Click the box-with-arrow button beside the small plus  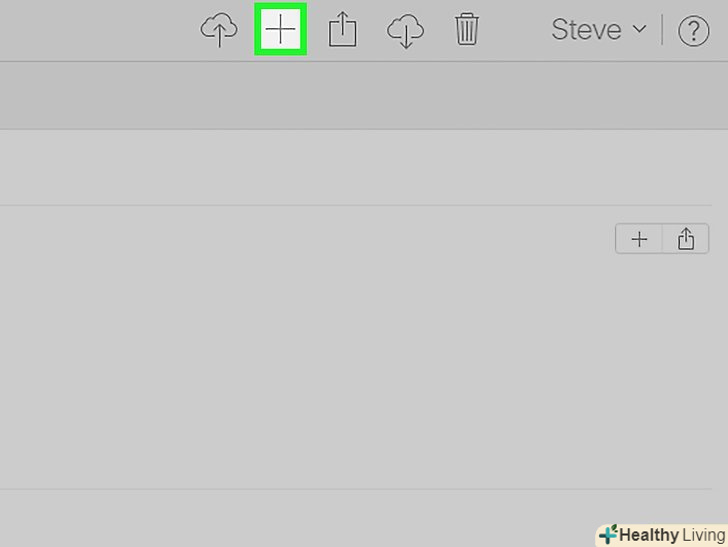click(x=686, y=239)
